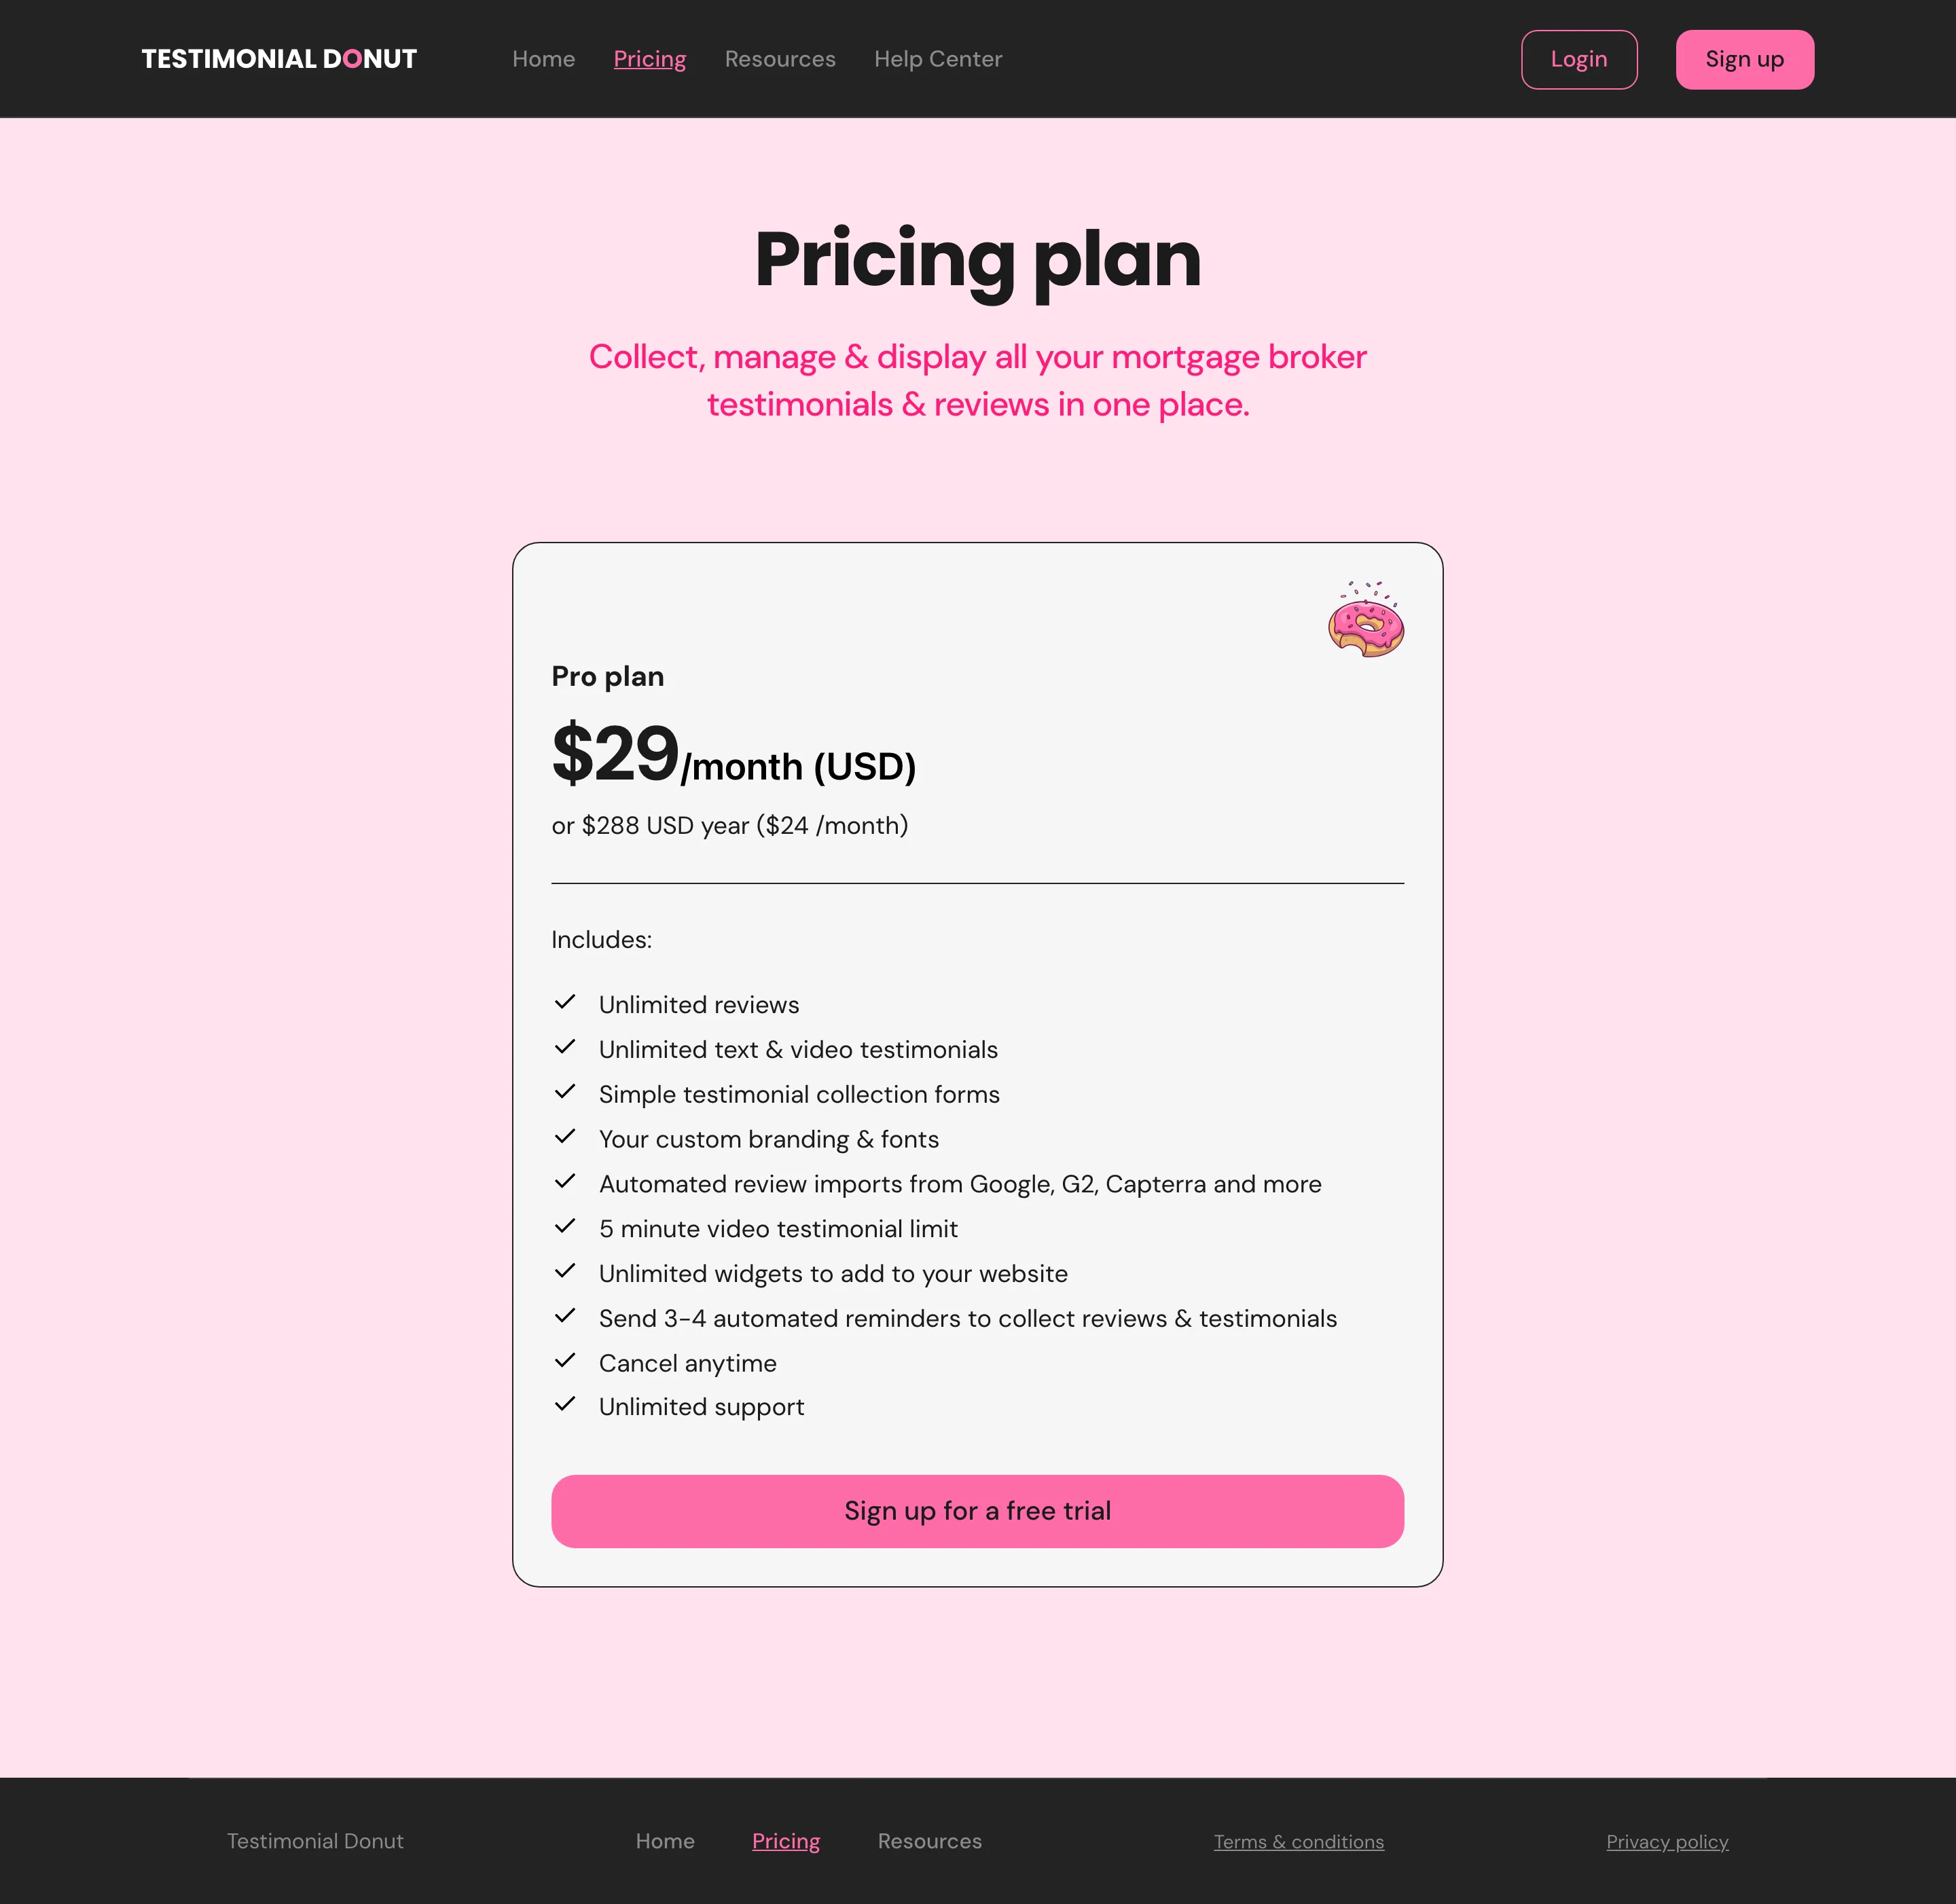Click checkmark next to Your custom branding & fonts
Image resolution: width=1956 pixels, height=1904 pixels.
565,1136
